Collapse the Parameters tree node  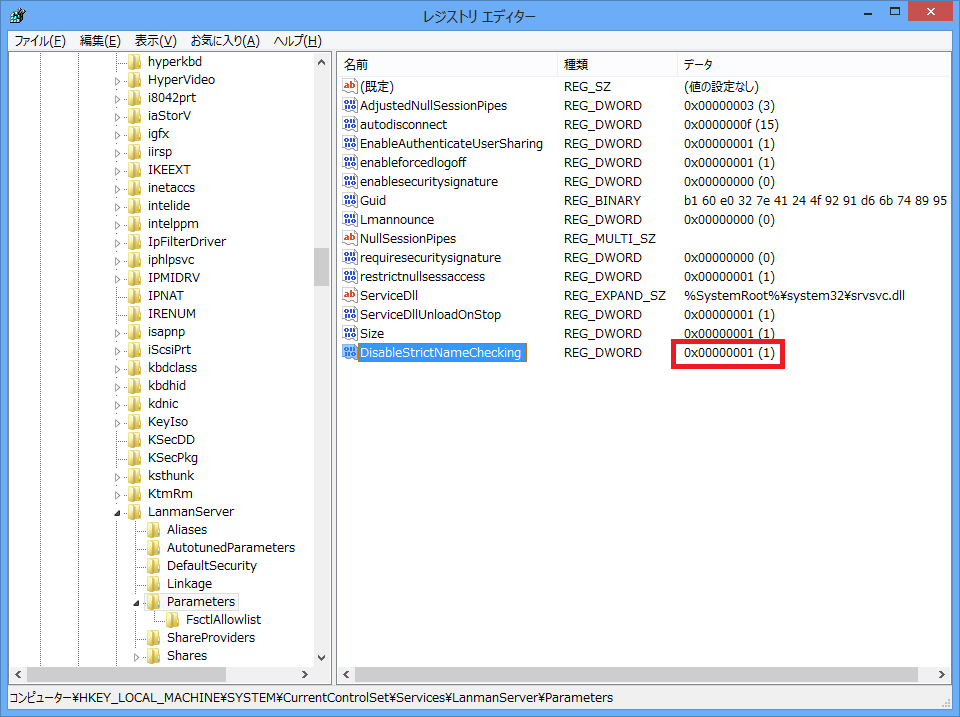pyautogui.click(x=137, y=602)
